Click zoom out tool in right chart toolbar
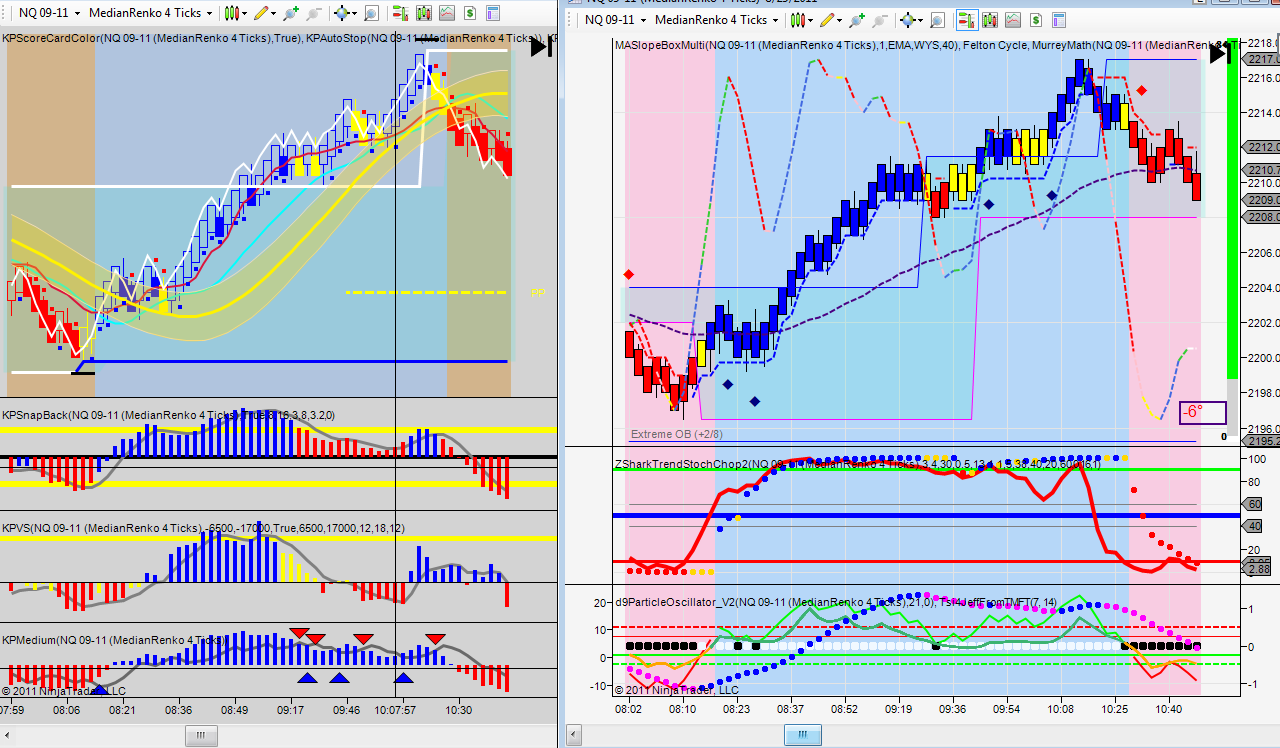Screen dimensions: 1280x748 tap(879, 20)
